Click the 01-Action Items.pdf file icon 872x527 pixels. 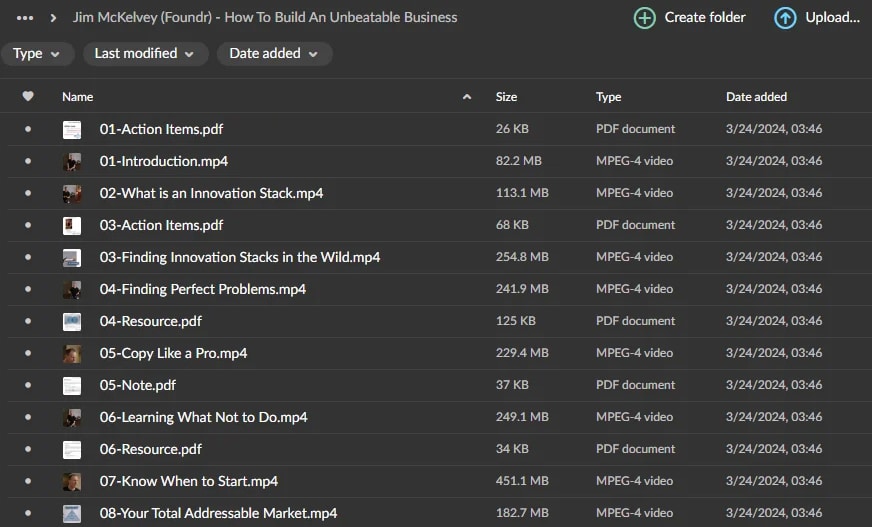[72, 130]
